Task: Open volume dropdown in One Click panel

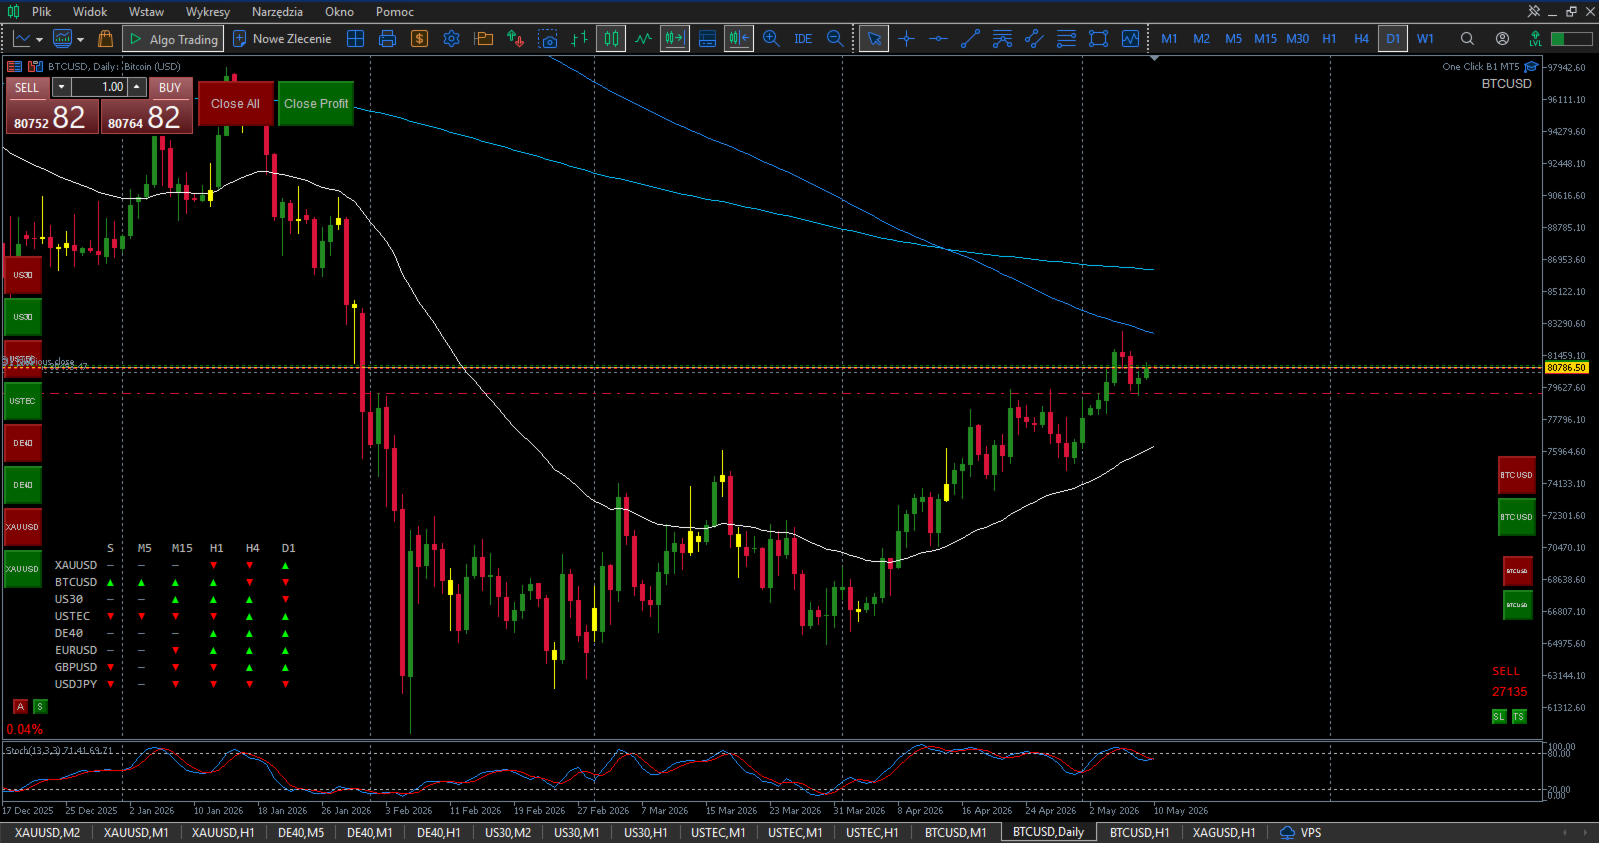Action: point(62,87)
